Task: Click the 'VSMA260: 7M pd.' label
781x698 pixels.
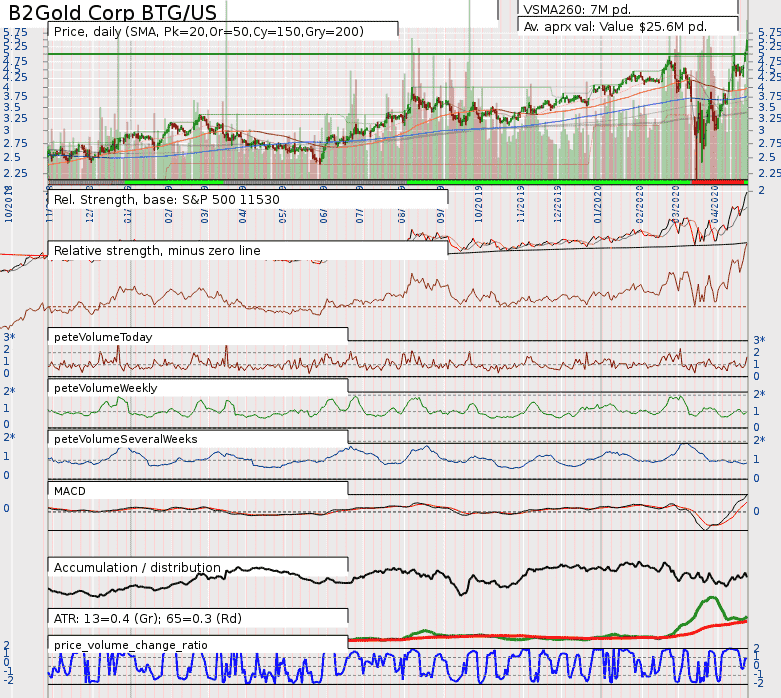Action: pos(577,9)
